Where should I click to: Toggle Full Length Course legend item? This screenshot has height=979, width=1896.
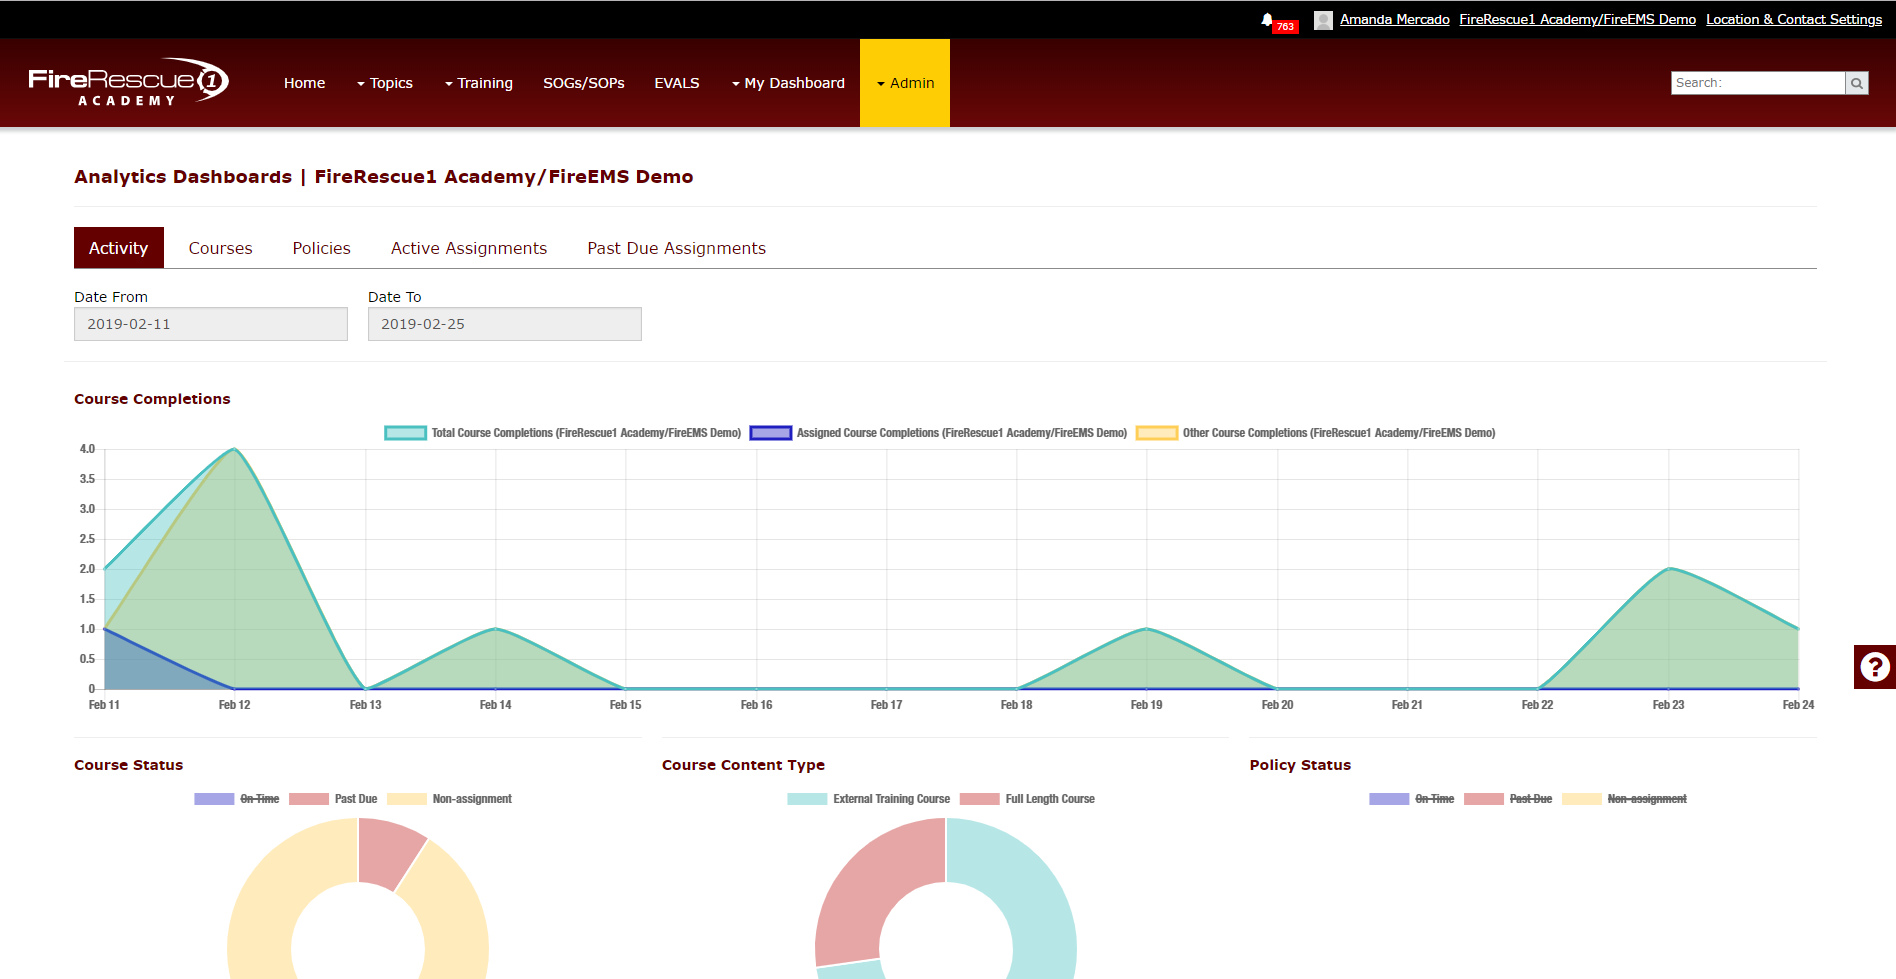click(x=1027, y=799)
